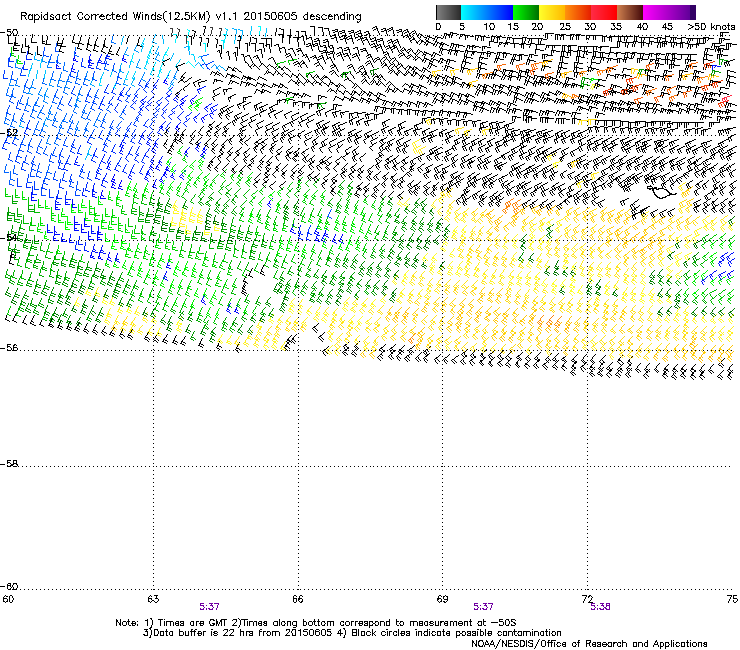Click the "10" legend scale label
This screenshot has width=740, height=650.
click(x=489, y=27)
